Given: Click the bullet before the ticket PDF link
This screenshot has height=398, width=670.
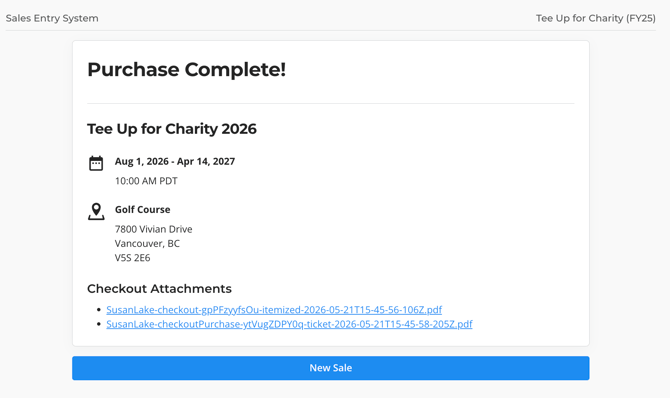Looking at the screenshot, I should coord(99,324).
